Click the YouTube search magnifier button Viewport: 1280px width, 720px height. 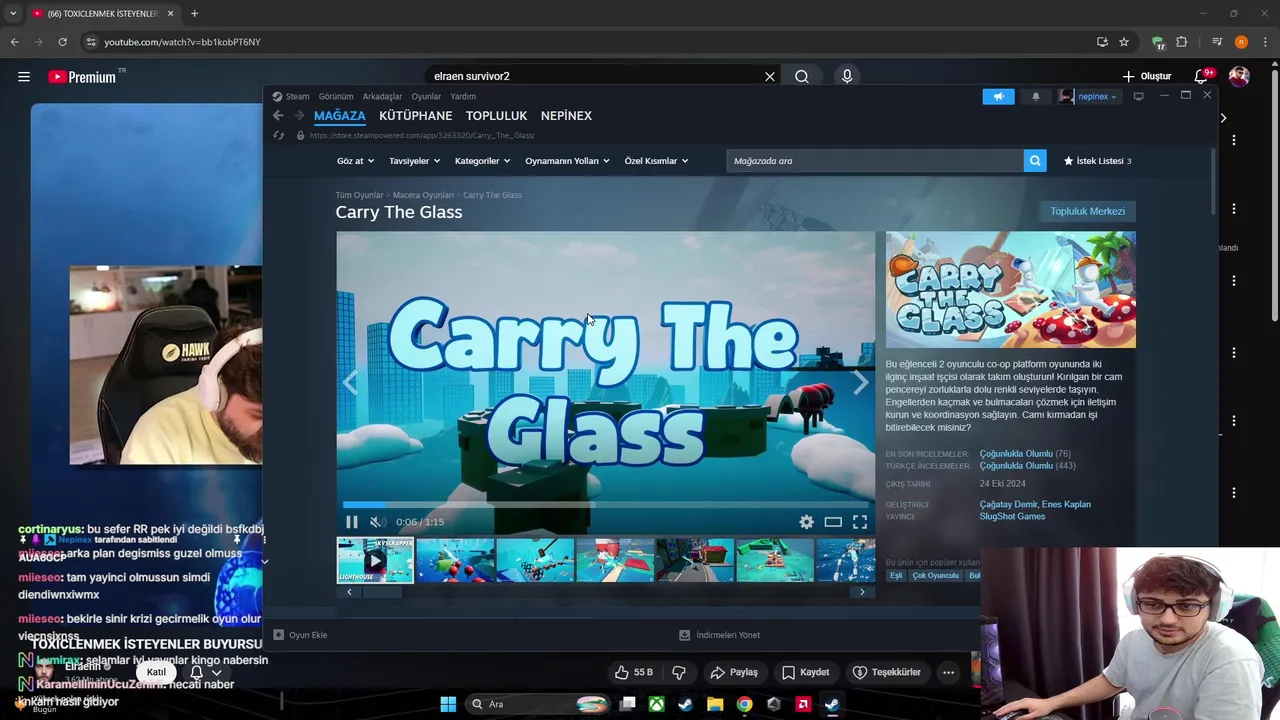pyautogui.click(x=802, y=76)
